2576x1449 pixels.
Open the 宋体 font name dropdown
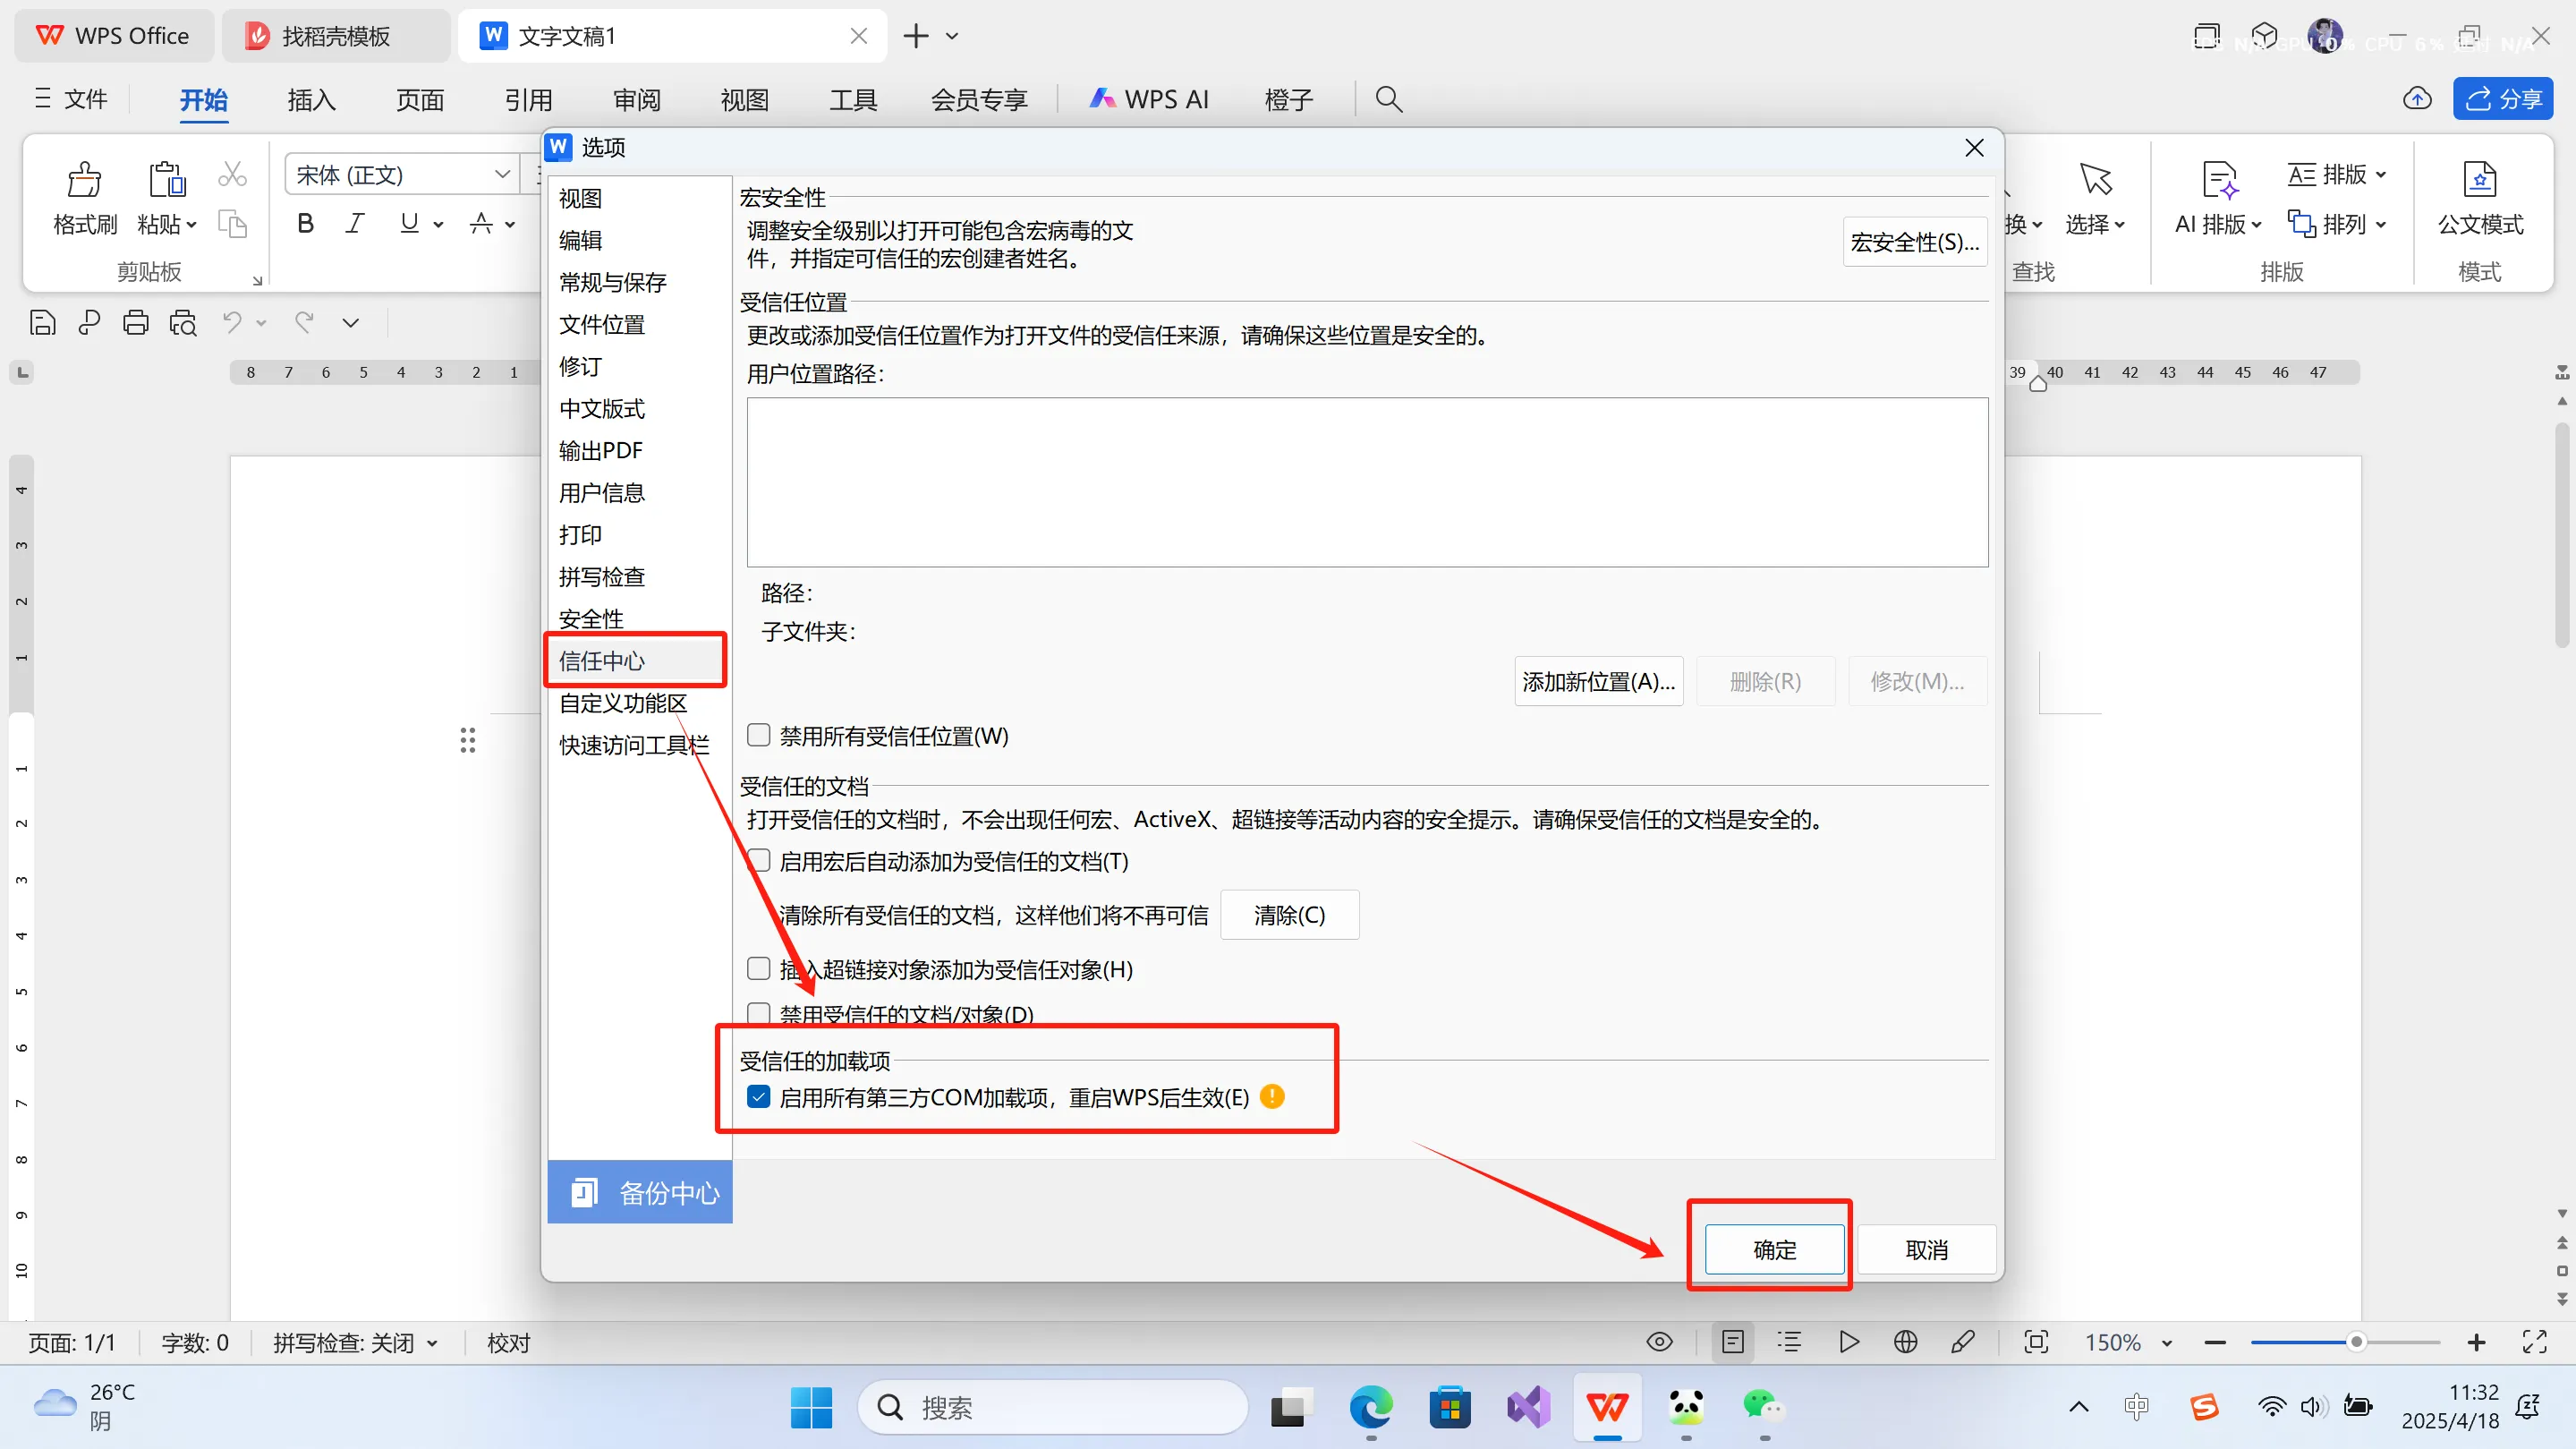pyautogui.click(x=503, y=173)
